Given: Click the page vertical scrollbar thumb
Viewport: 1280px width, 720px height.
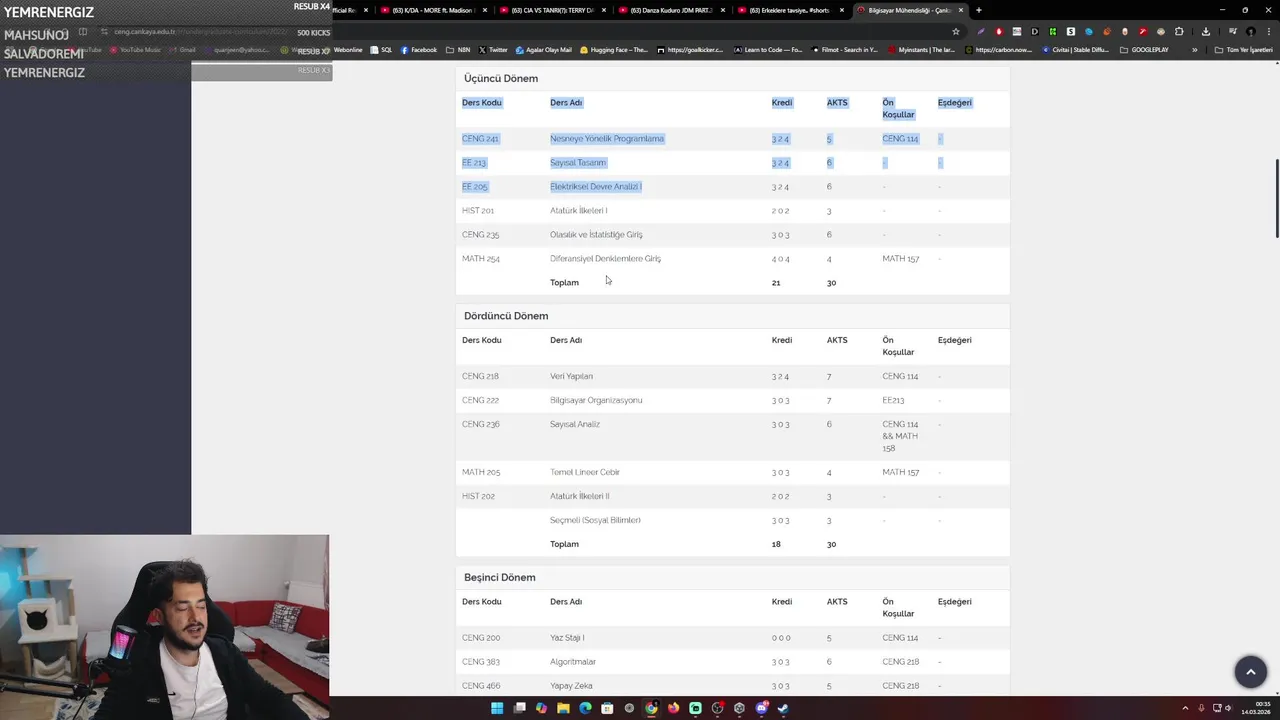Looking at the screenshot, I should pos(1276,198).
